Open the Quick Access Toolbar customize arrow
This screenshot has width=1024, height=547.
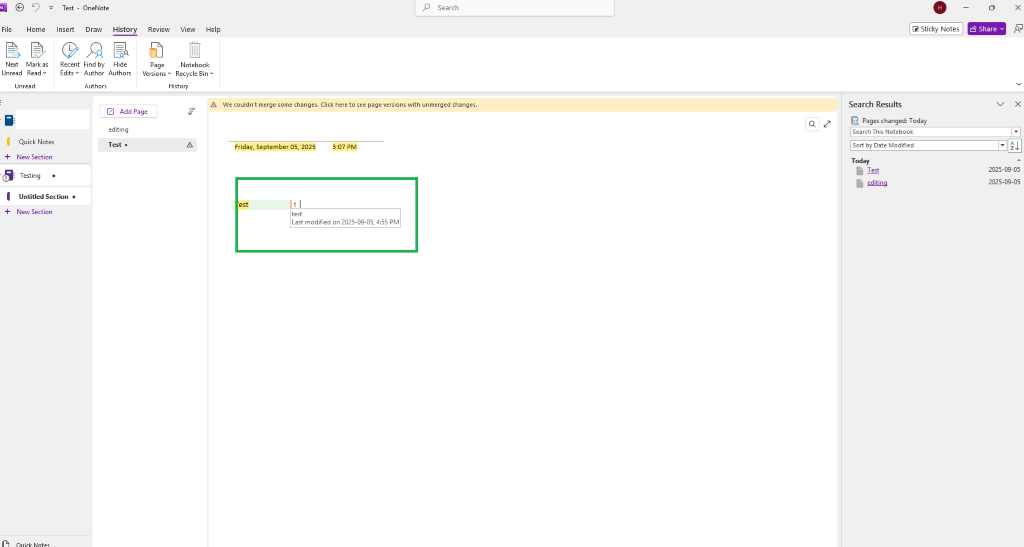51,8
